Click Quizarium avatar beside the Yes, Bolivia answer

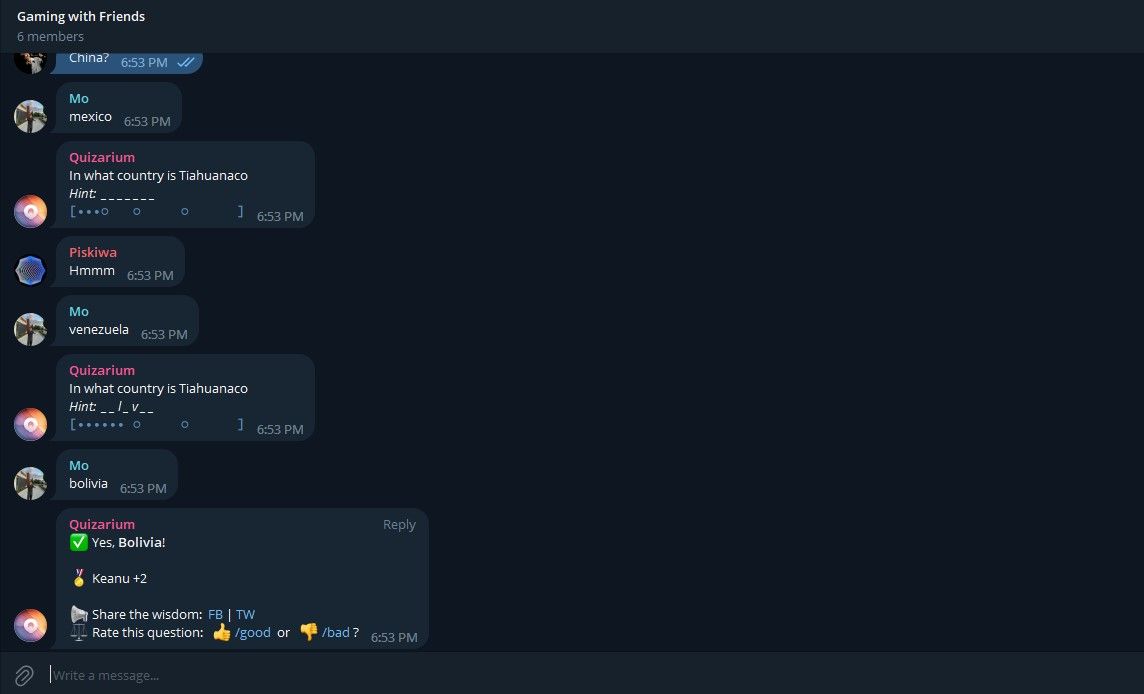coord(31,625)
